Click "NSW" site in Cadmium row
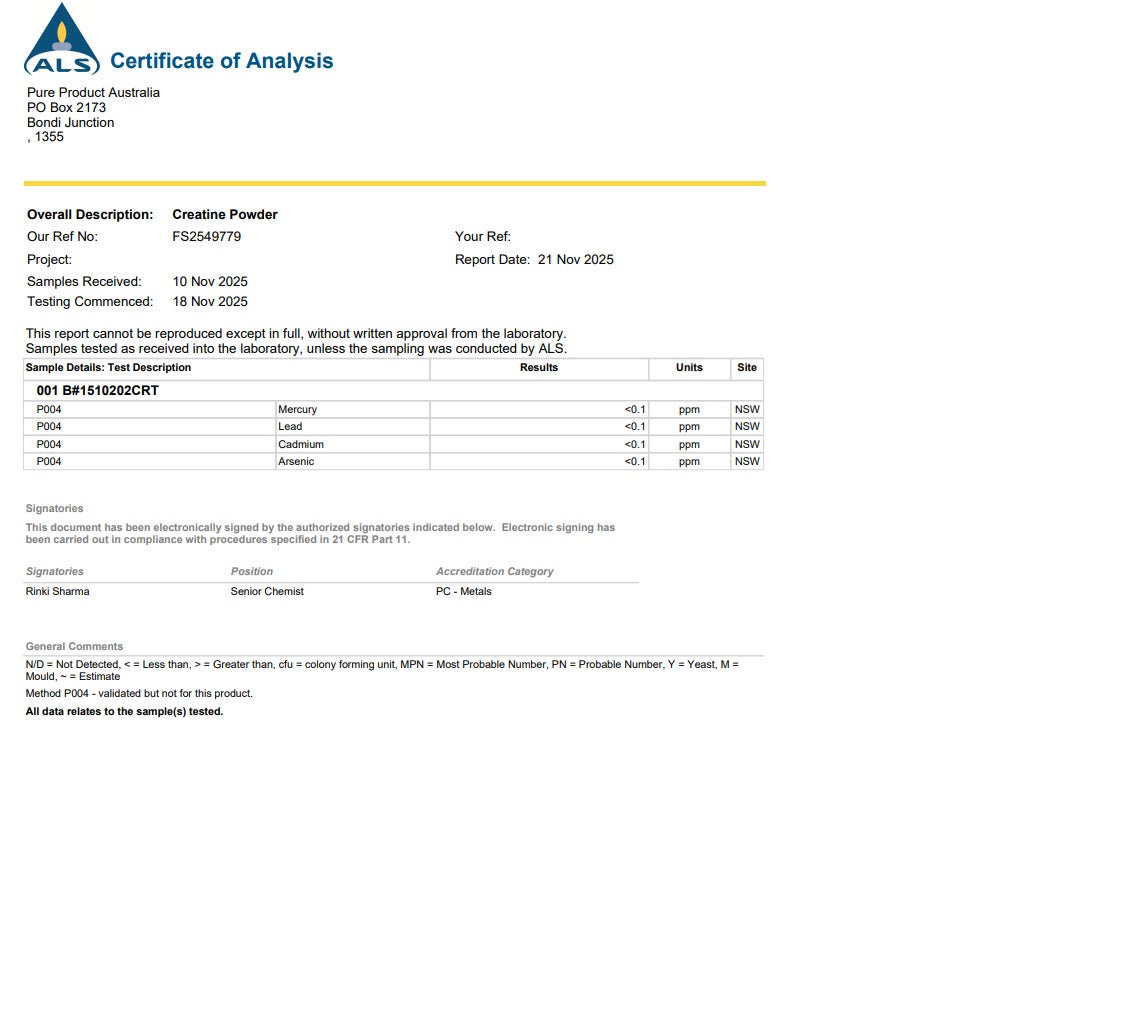 [747, 444]
